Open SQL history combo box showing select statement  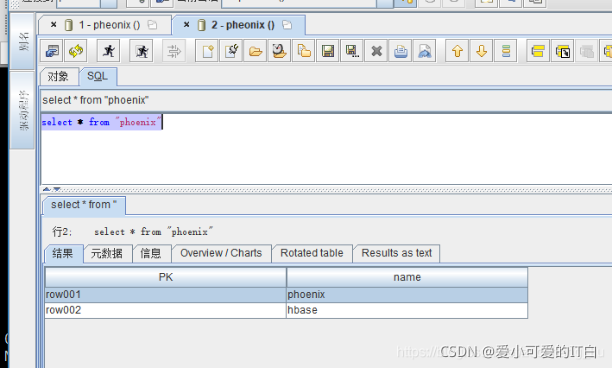click(x=326, y=100)
